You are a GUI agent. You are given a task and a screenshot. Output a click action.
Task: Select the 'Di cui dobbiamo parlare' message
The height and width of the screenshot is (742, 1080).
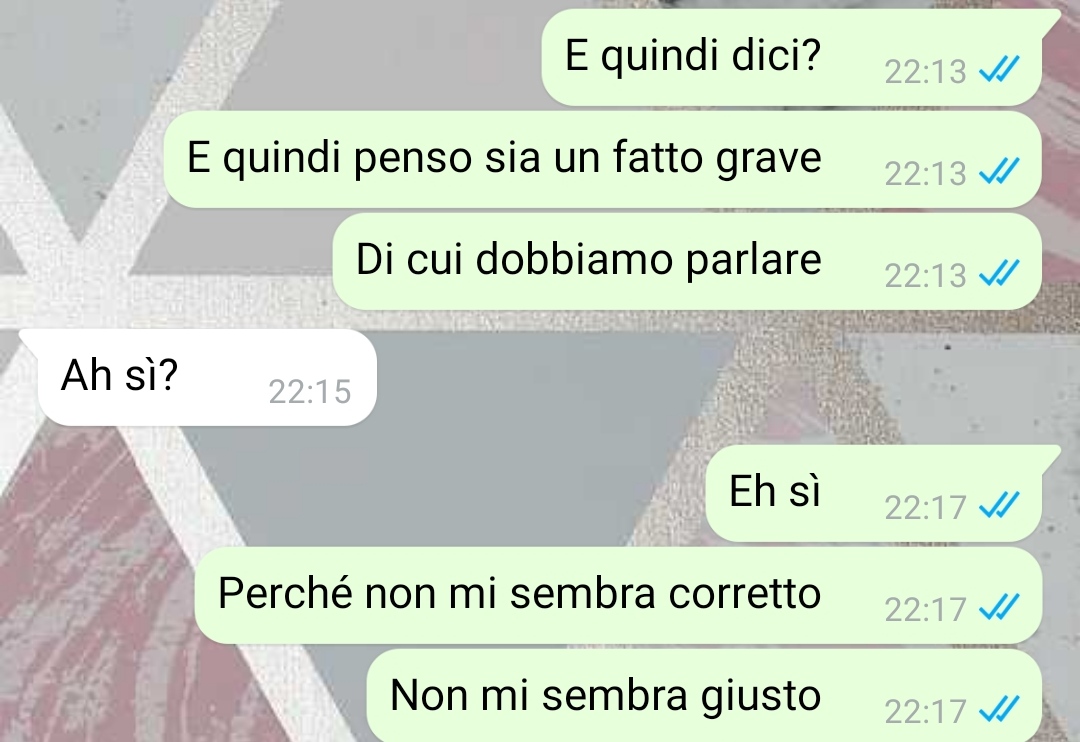(x=687, y=262)
